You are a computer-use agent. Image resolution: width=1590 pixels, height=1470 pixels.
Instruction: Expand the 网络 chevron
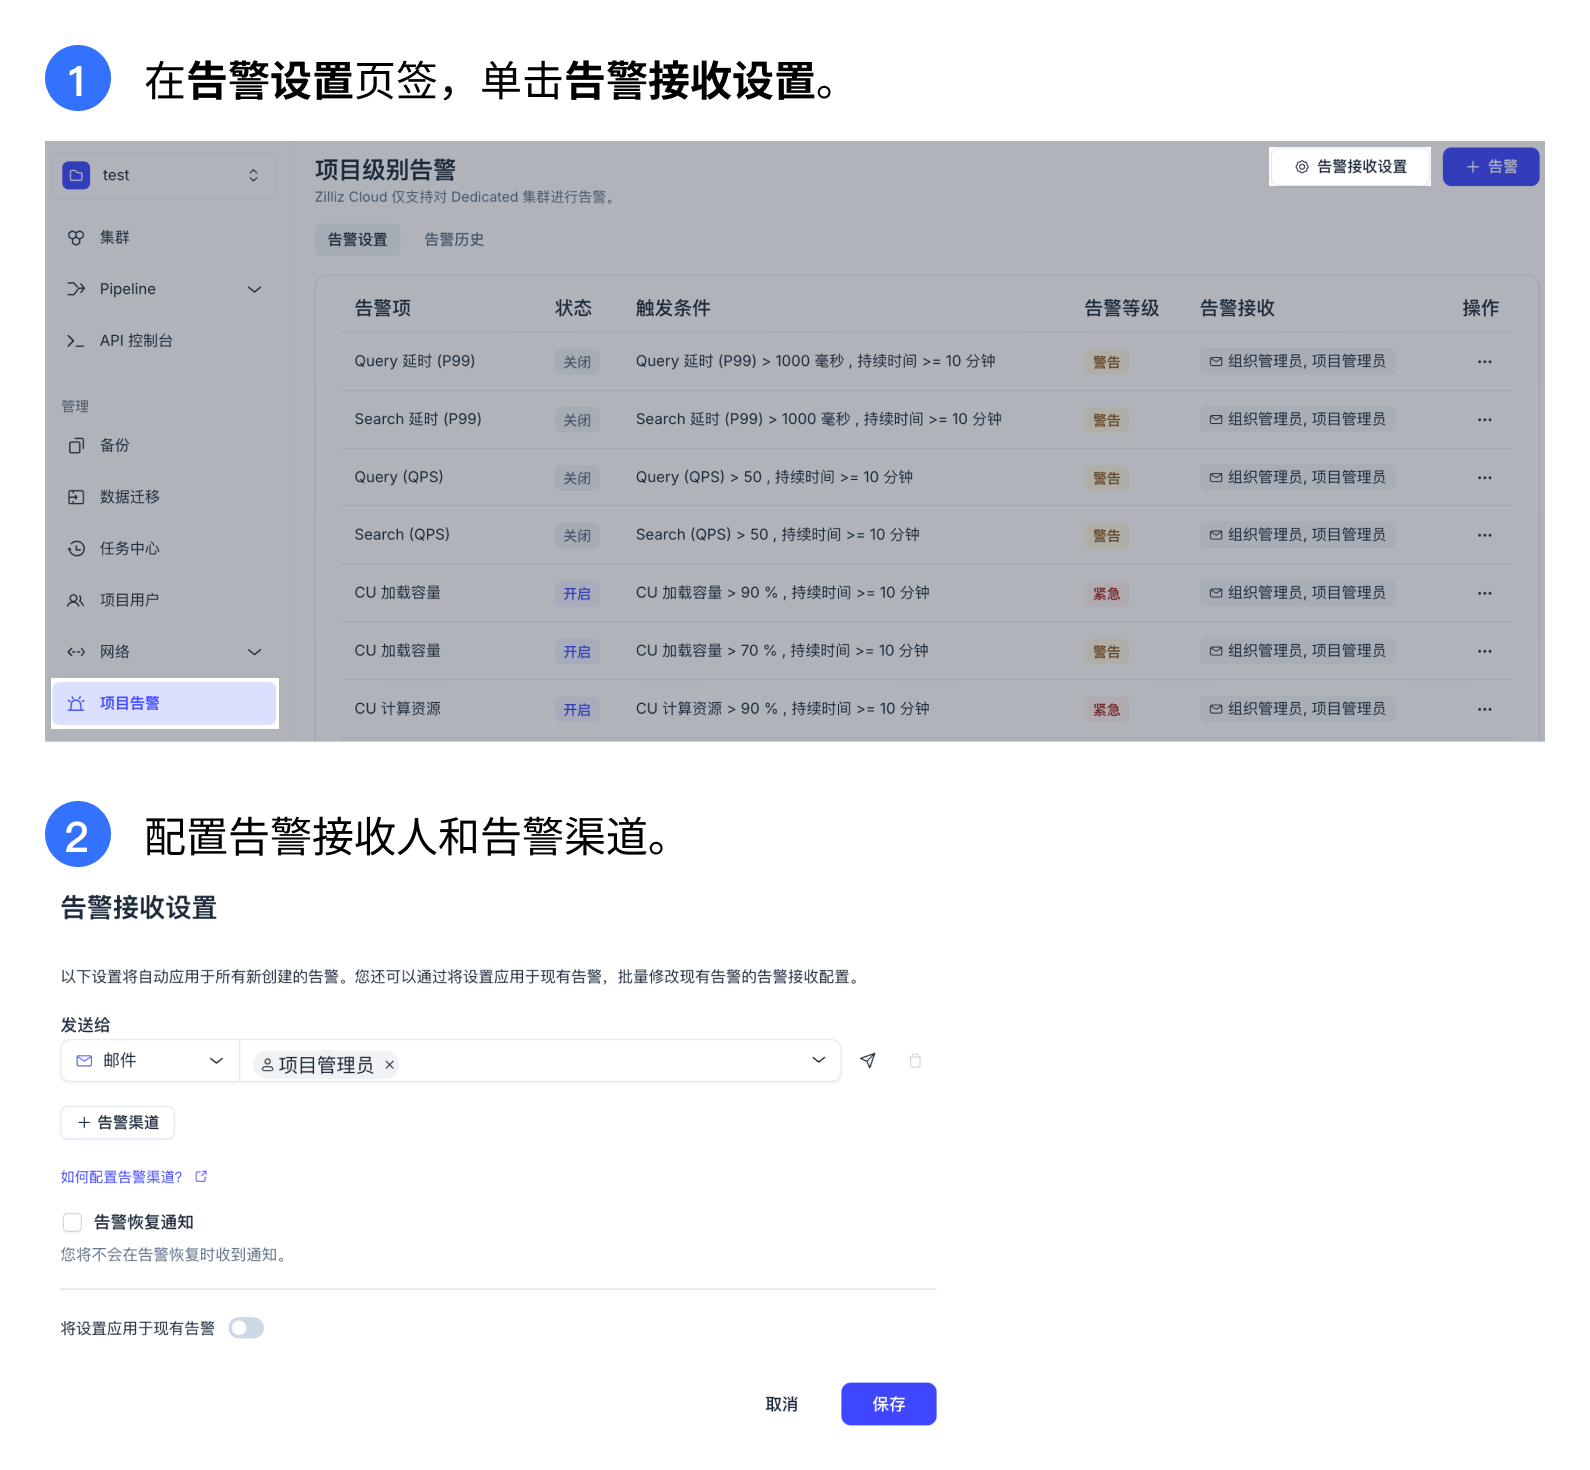254,652
